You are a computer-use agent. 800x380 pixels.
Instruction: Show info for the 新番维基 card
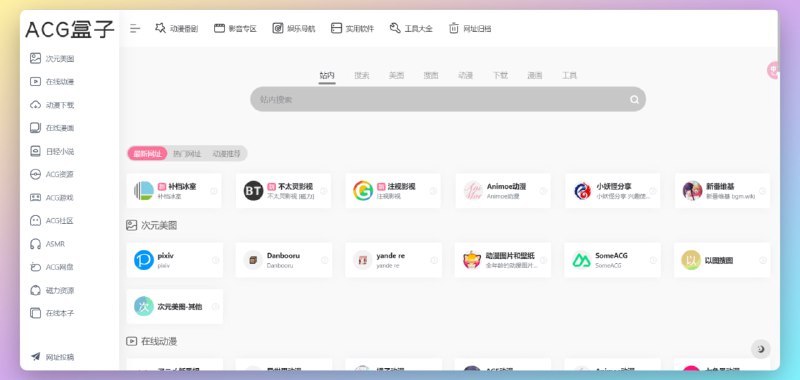pos(762,191)
